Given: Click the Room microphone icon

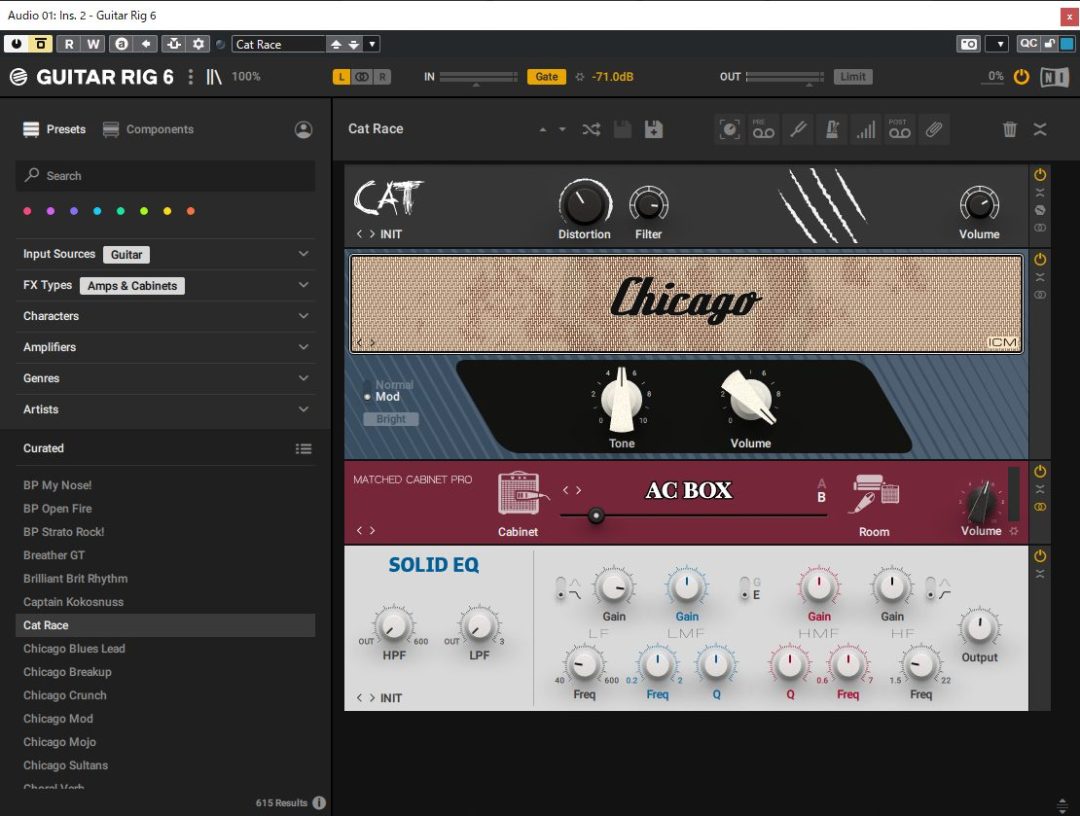Looking at the screenshot, I should click(x=873, y=494).
